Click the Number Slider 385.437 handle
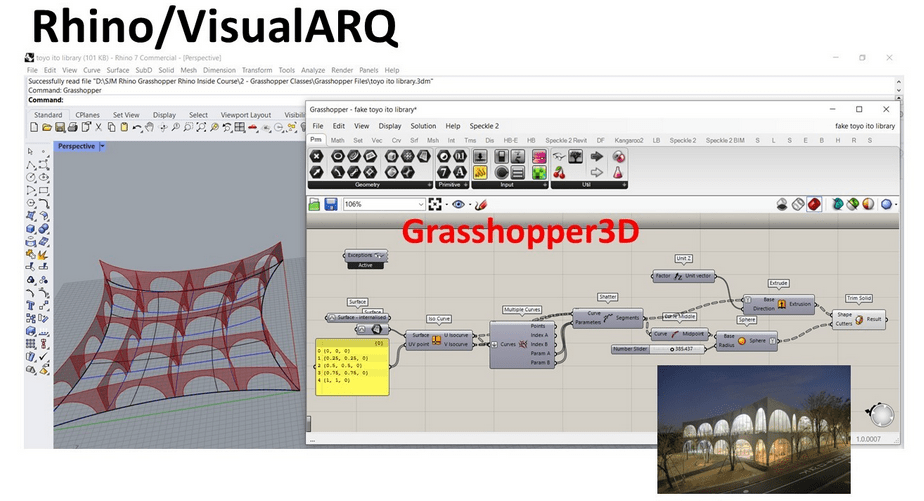 pos(672,348)
